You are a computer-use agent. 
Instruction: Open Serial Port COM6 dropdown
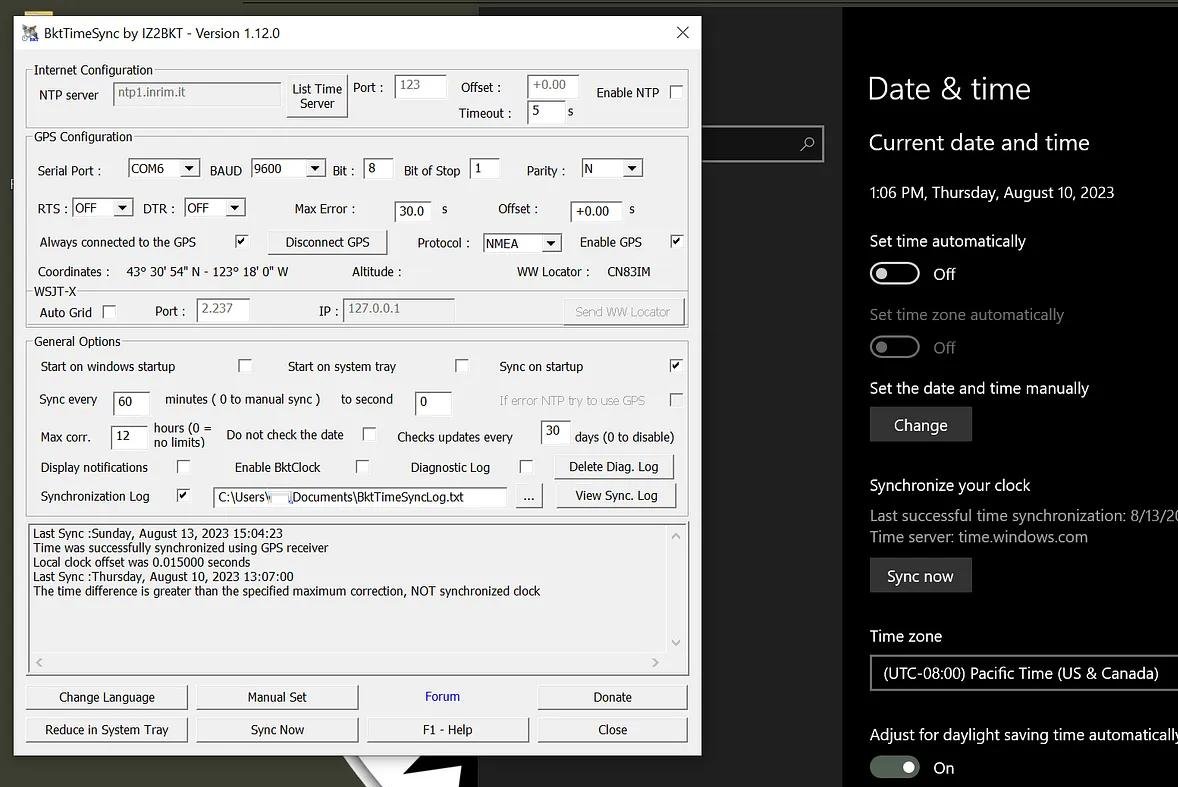[189, 168]
